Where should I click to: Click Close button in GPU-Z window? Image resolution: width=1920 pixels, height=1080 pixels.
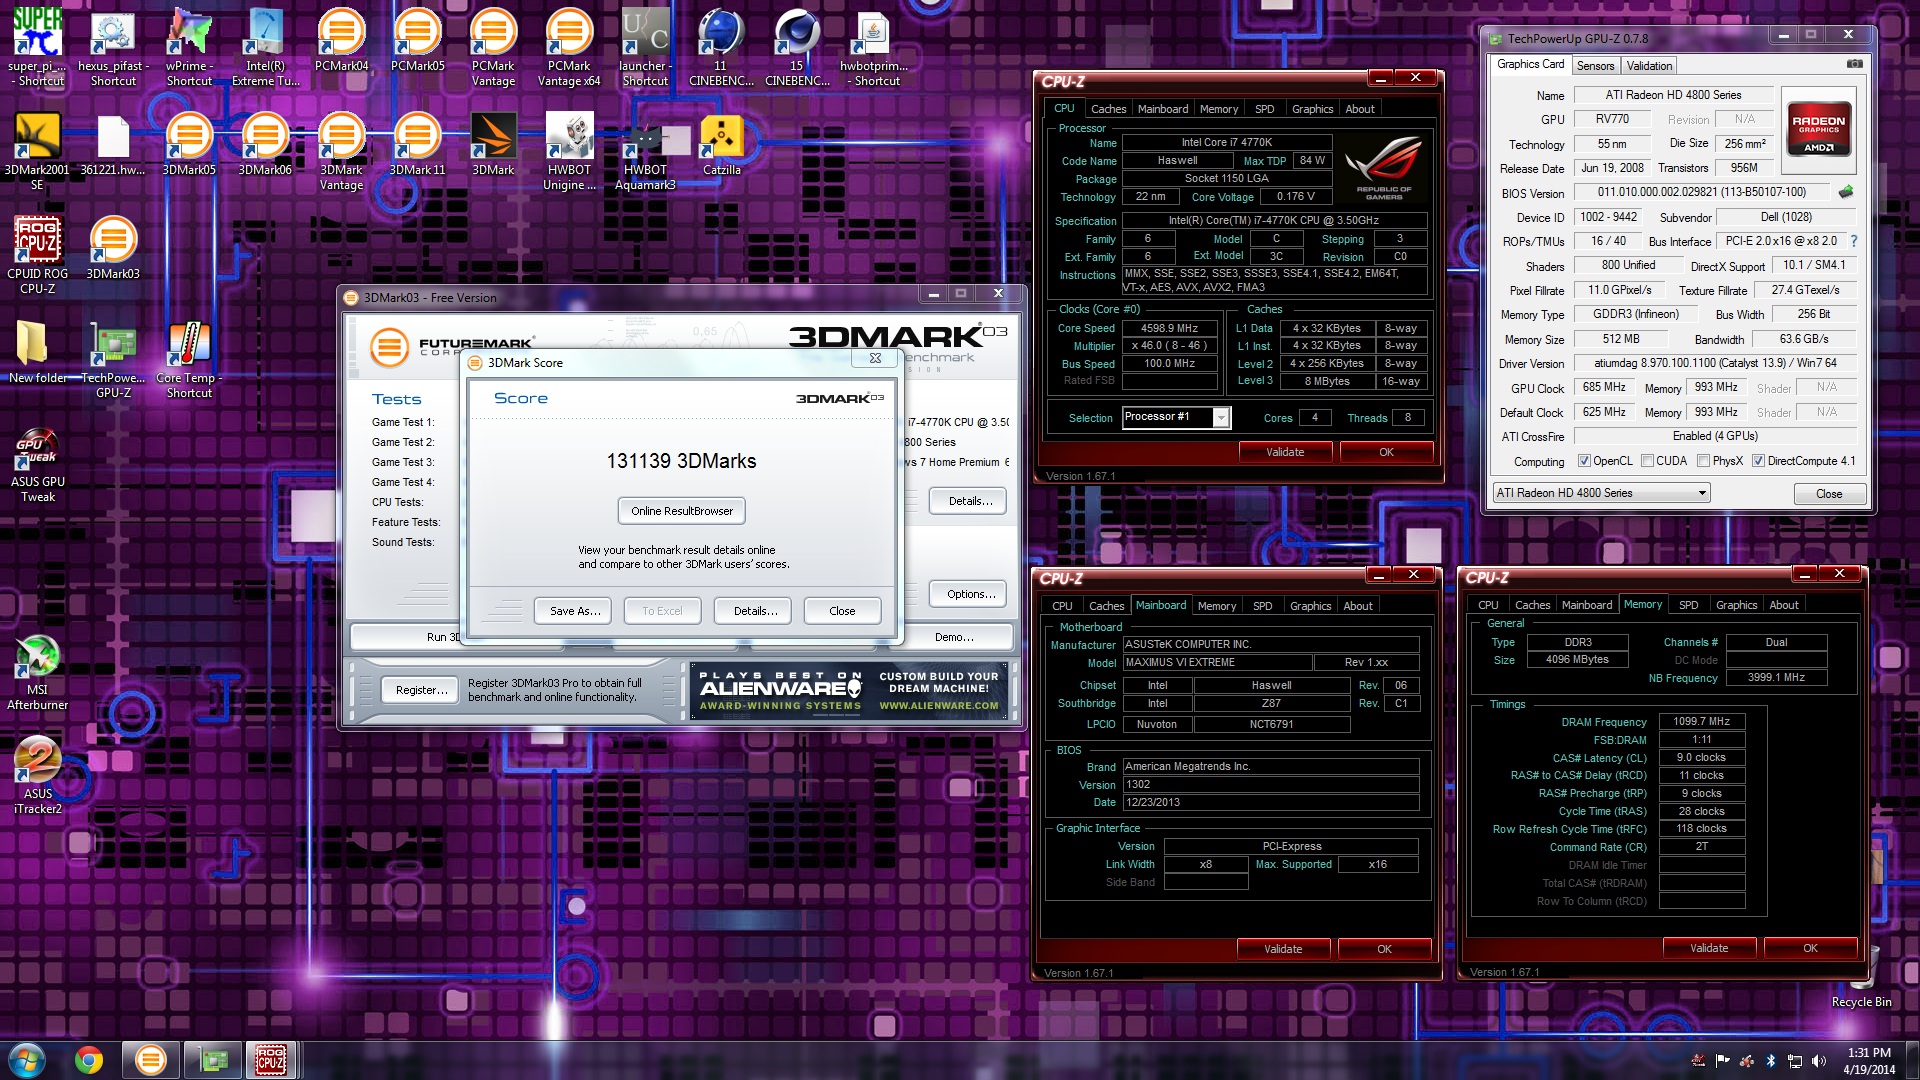coord(1828,494)
